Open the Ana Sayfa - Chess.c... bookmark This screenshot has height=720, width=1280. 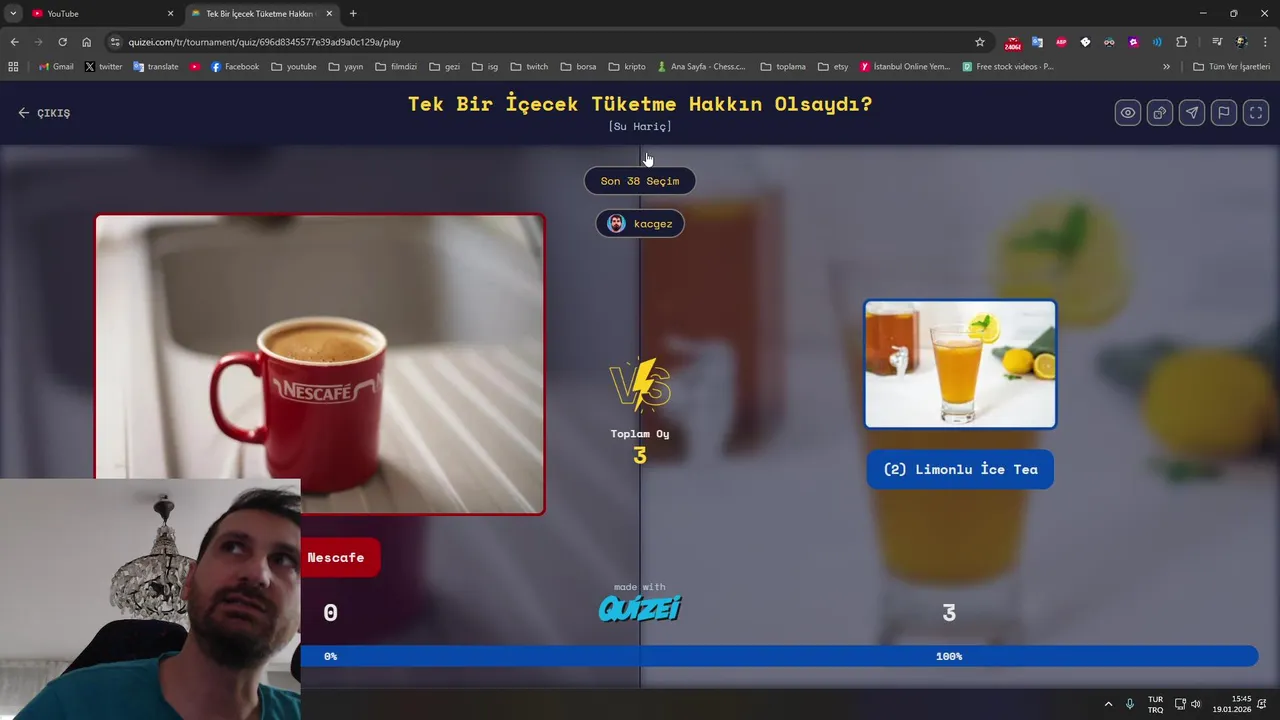(701, 67)
